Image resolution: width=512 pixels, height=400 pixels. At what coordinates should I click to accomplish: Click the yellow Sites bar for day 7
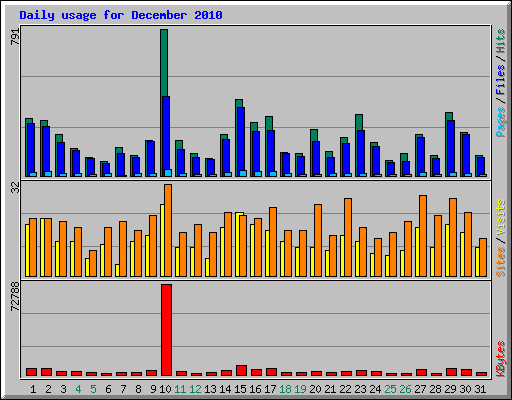pos(117,270)
